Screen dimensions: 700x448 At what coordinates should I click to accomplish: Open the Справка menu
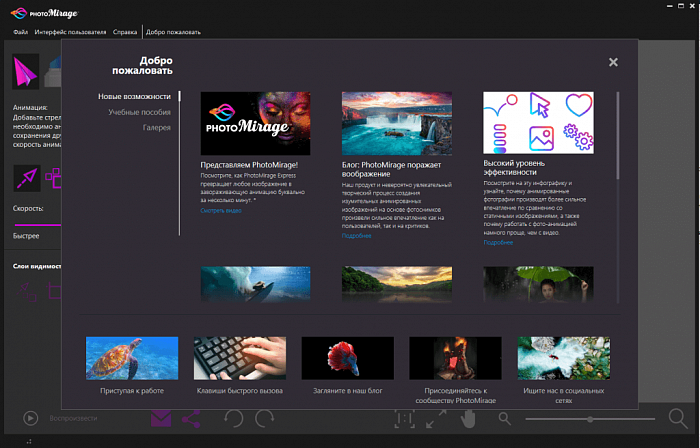[x=125, y=32]
